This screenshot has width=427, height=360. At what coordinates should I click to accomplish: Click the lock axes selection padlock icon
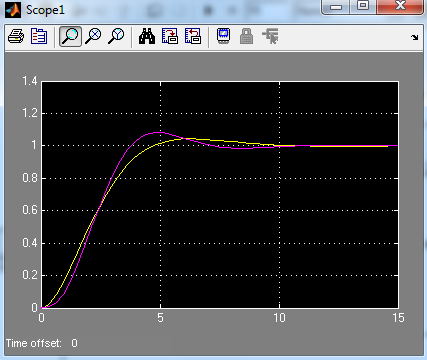click(x=246, y=36)
